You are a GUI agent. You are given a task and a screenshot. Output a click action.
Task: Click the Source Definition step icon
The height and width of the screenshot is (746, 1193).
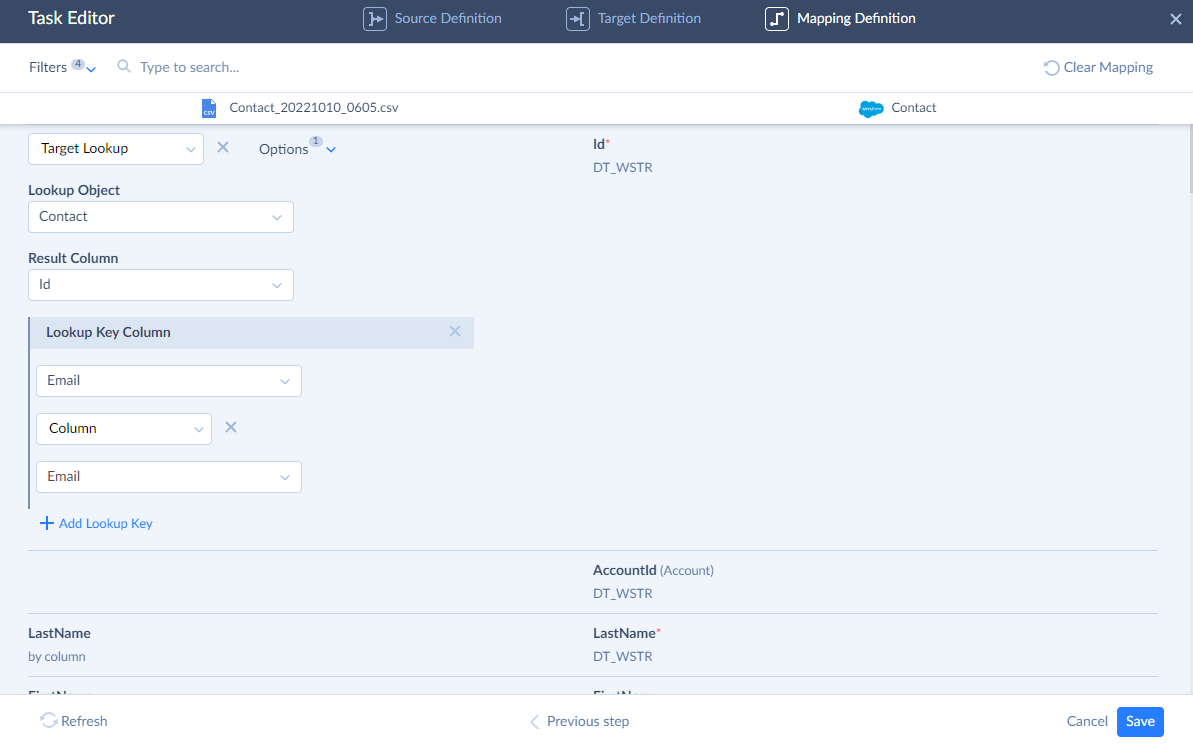pos(375,19)
